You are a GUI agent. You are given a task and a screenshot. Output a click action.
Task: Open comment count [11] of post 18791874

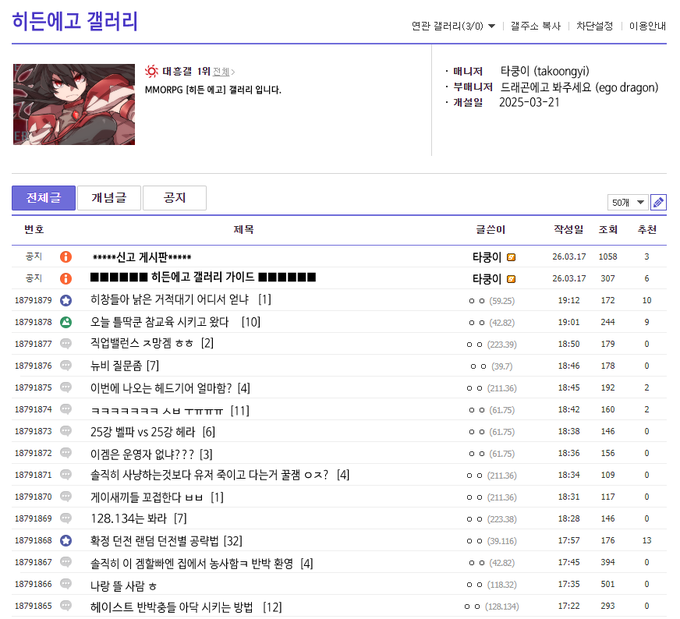pyautogui.click(x=240, y=410)
